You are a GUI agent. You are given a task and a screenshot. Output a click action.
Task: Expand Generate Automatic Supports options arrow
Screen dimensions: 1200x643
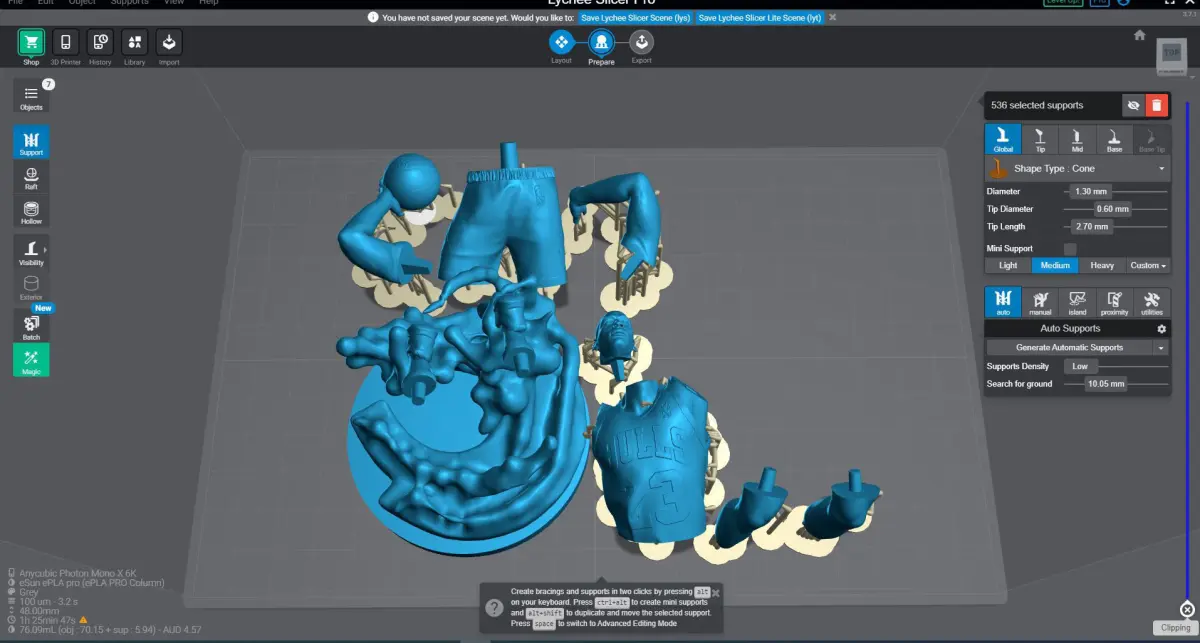(x=1160, y=348)
